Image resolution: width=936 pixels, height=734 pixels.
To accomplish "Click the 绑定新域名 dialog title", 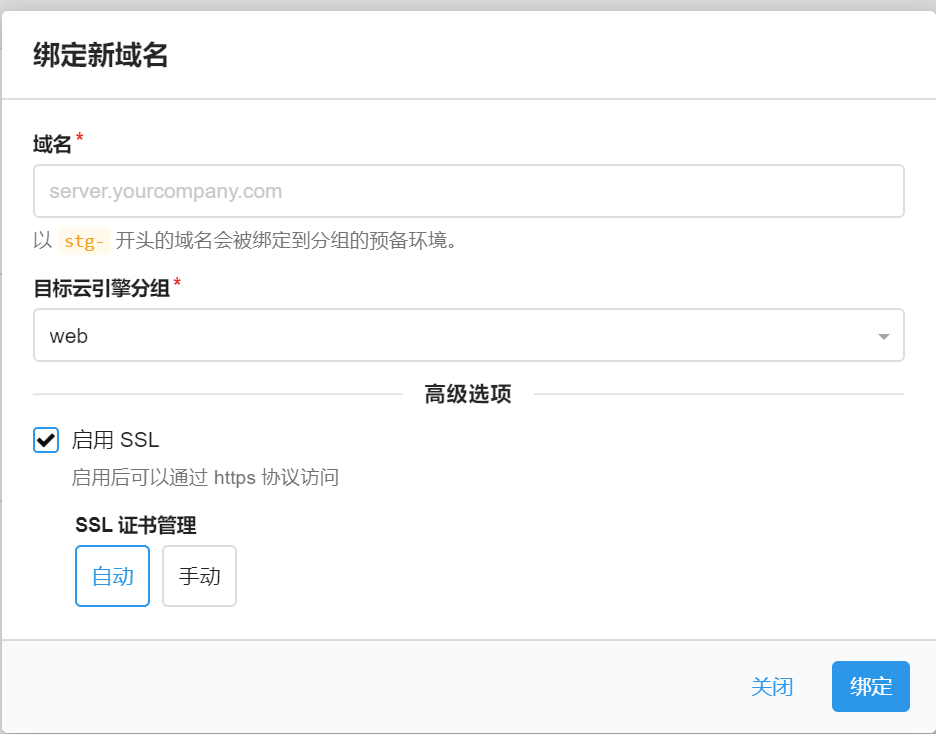I will coord(100,56).
